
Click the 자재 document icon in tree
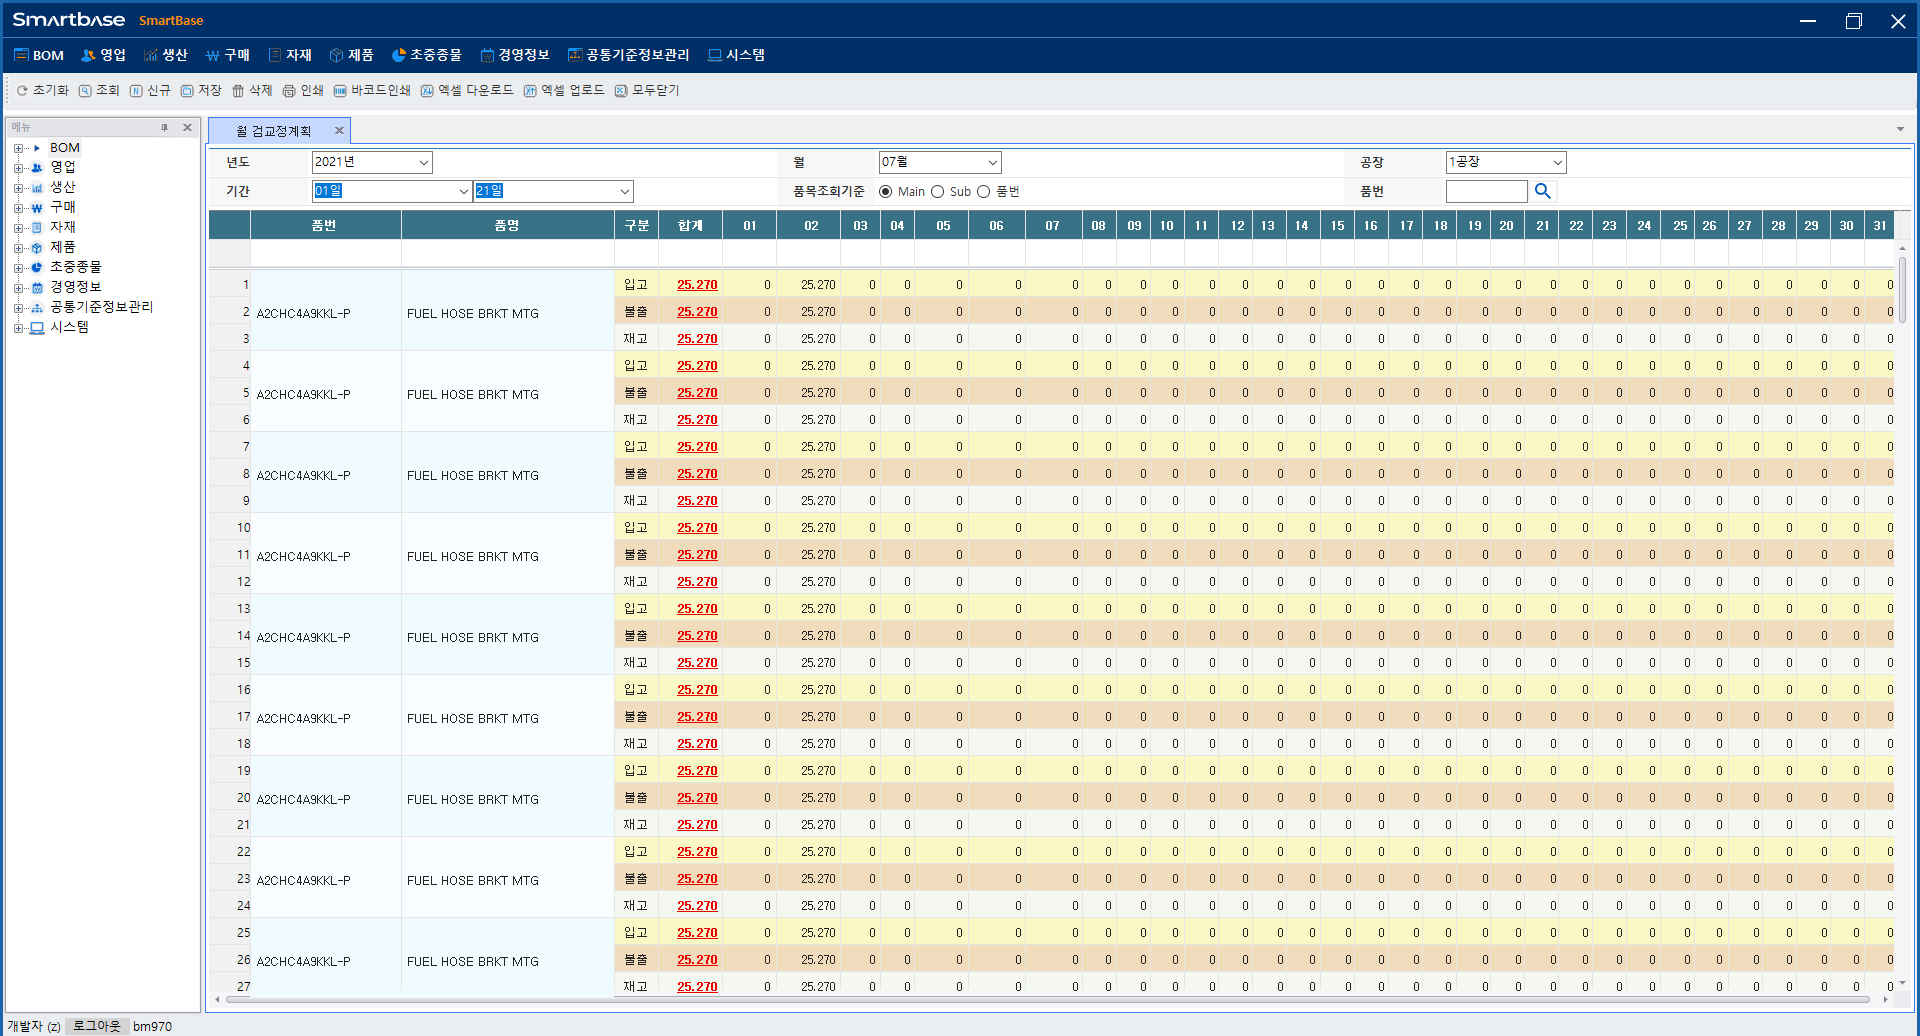37,228
